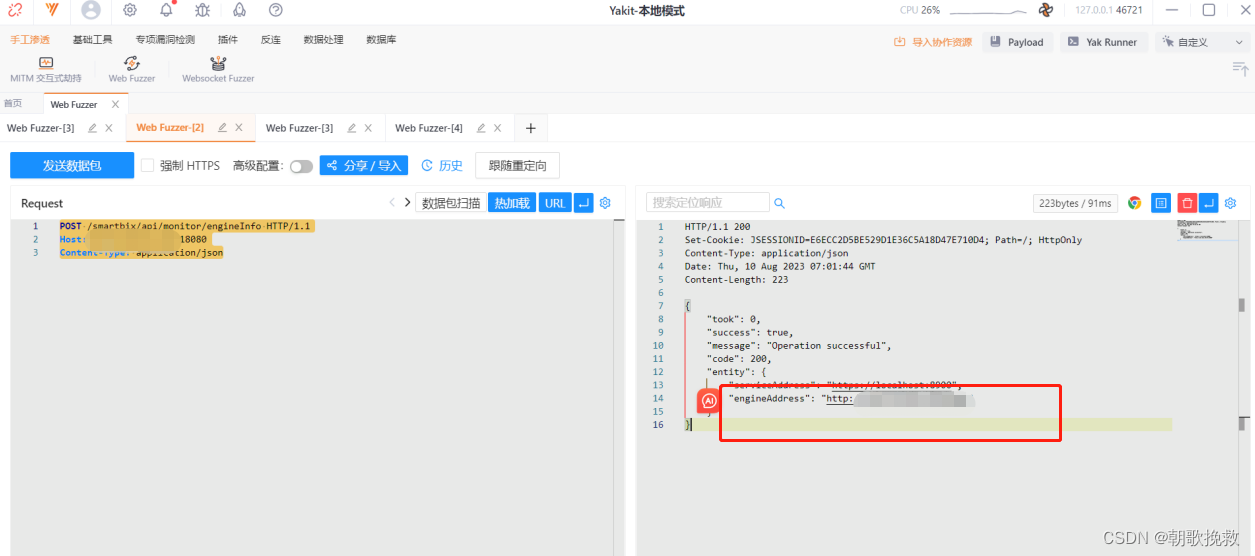The height and width of the screenshot is (556, 1255).
Task: Rename the Web Fuzzer-[4] tab with pencil
Action: click(x=482, y=128)
